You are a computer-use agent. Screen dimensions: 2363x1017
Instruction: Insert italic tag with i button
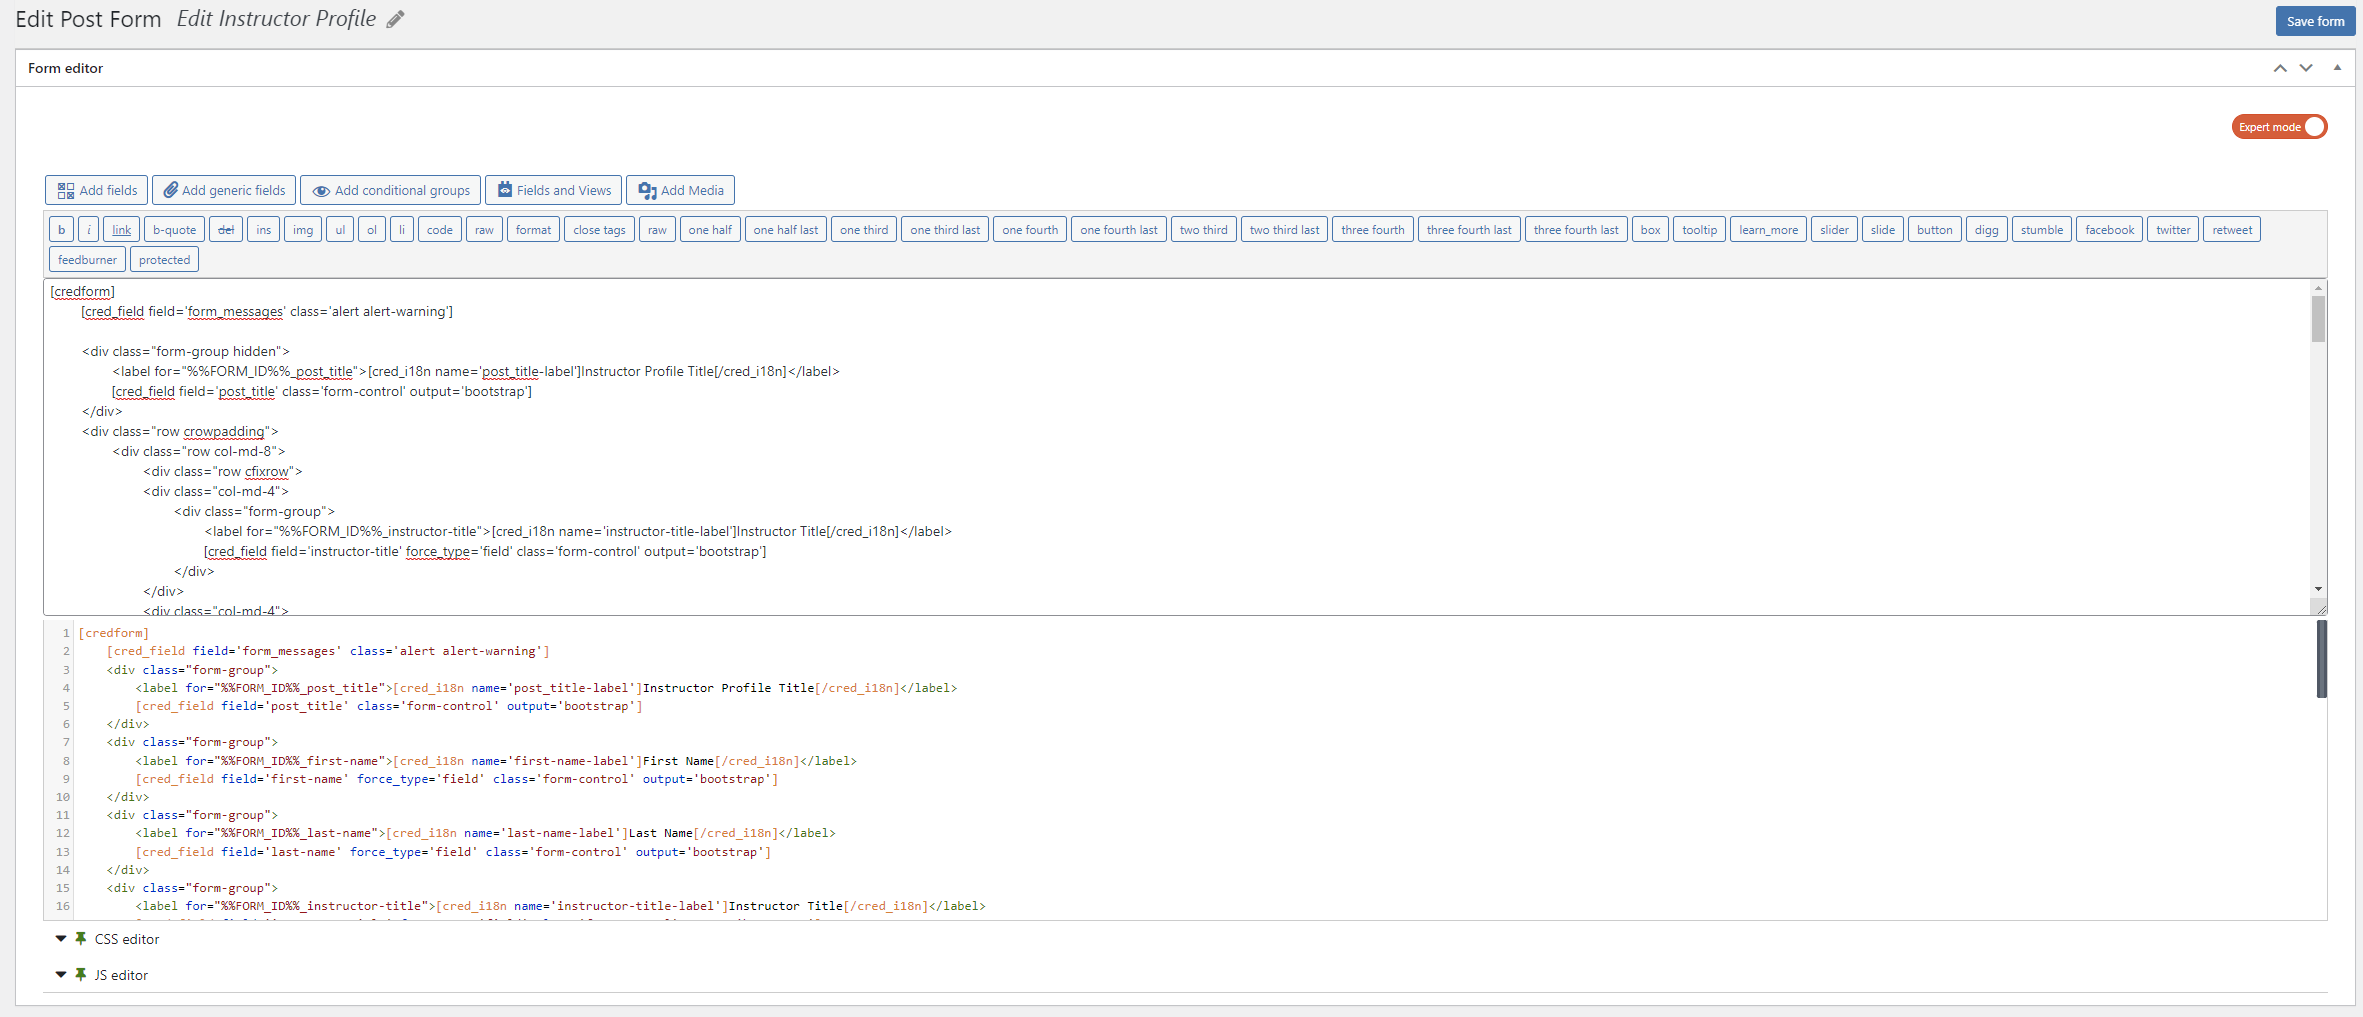click(89, 230)
